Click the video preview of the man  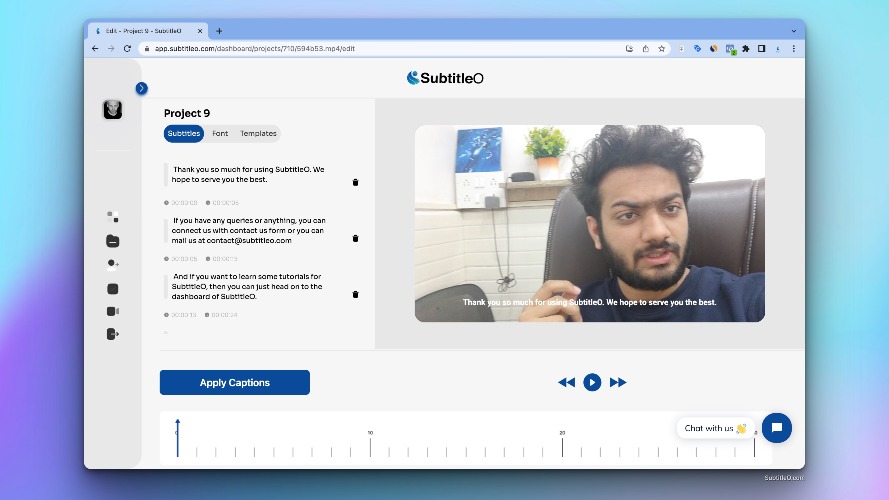(590, 223)
